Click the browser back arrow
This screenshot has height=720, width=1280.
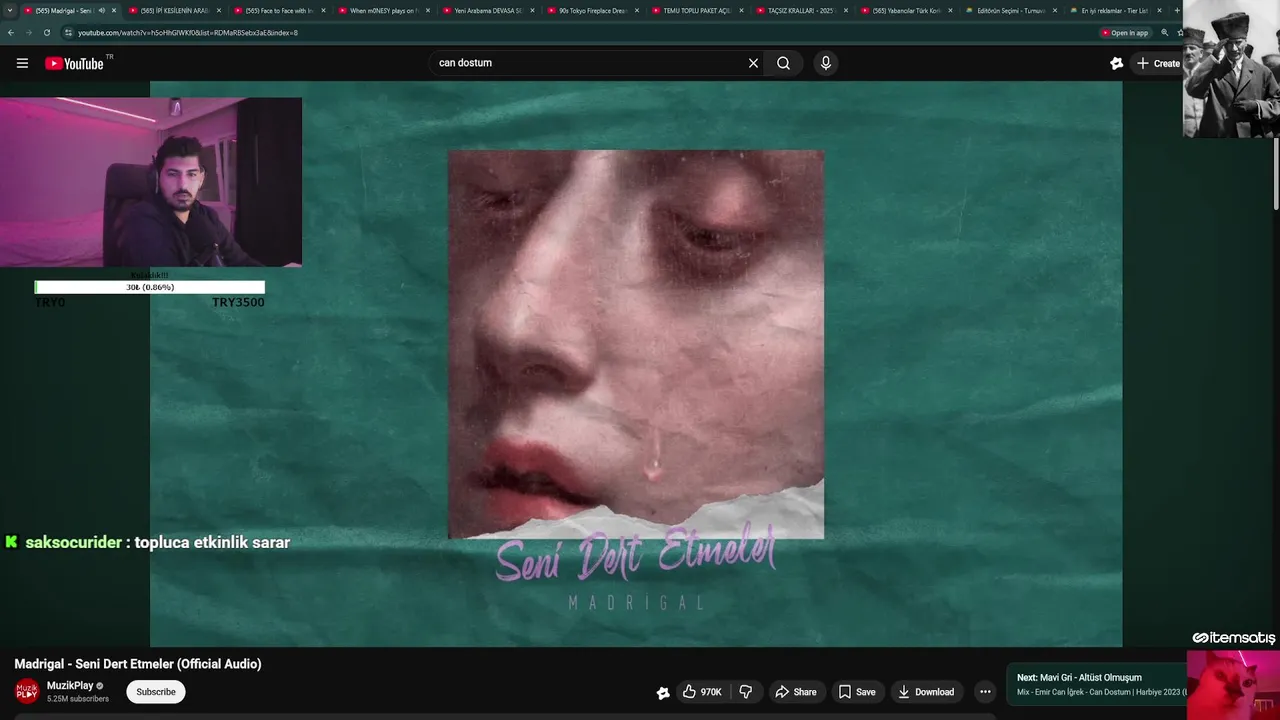tap(10, 32)
